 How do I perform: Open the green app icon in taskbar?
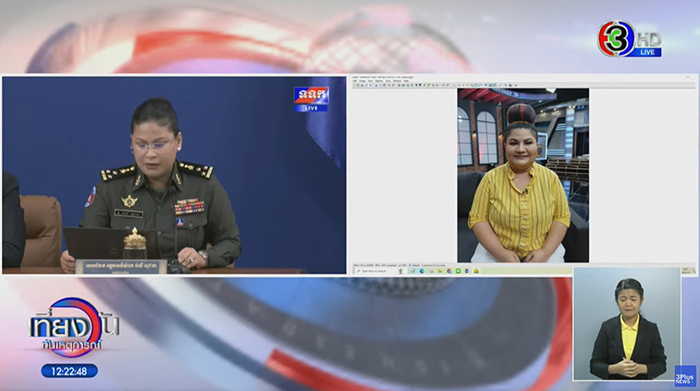point(458,271)
